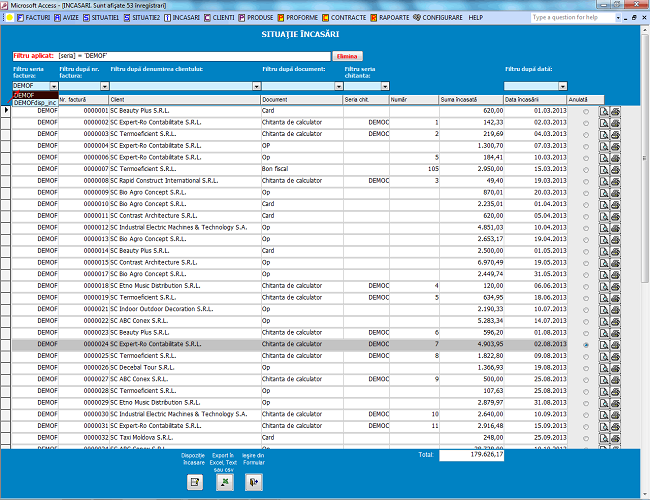The width and height of the screenshot is (650, 500).
Task: Open the preview icon for invoice 0000024
Action: click(604, 345)
